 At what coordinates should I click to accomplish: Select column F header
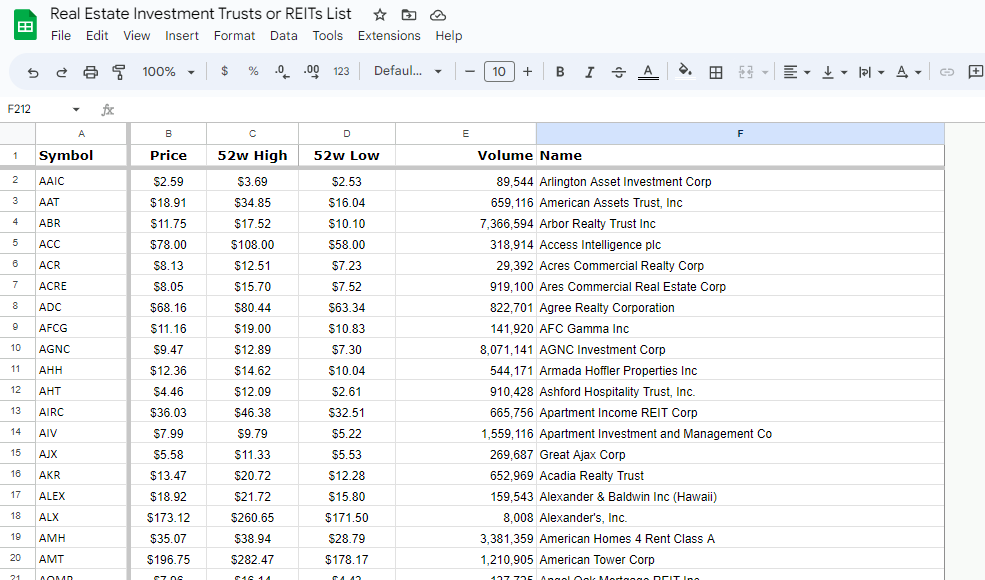[x=740, y=134]
